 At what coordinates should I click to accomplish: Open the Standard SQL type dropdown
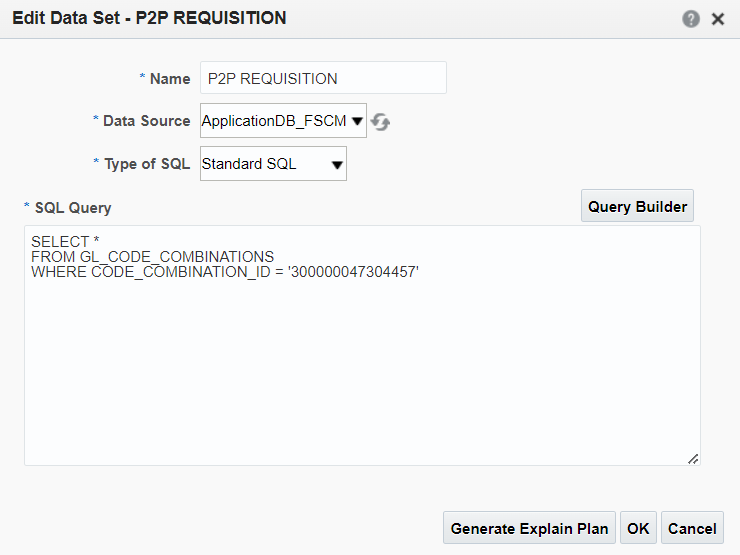pos(273,164)
